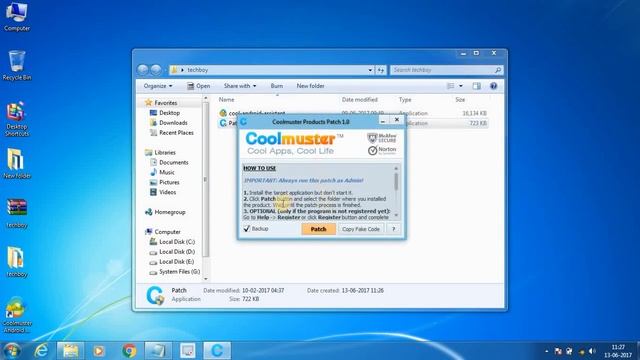This screenshot has width=640, height=360.
Task: Select techboy WinRAR archive desktop icon
Action: coord(17,213)
